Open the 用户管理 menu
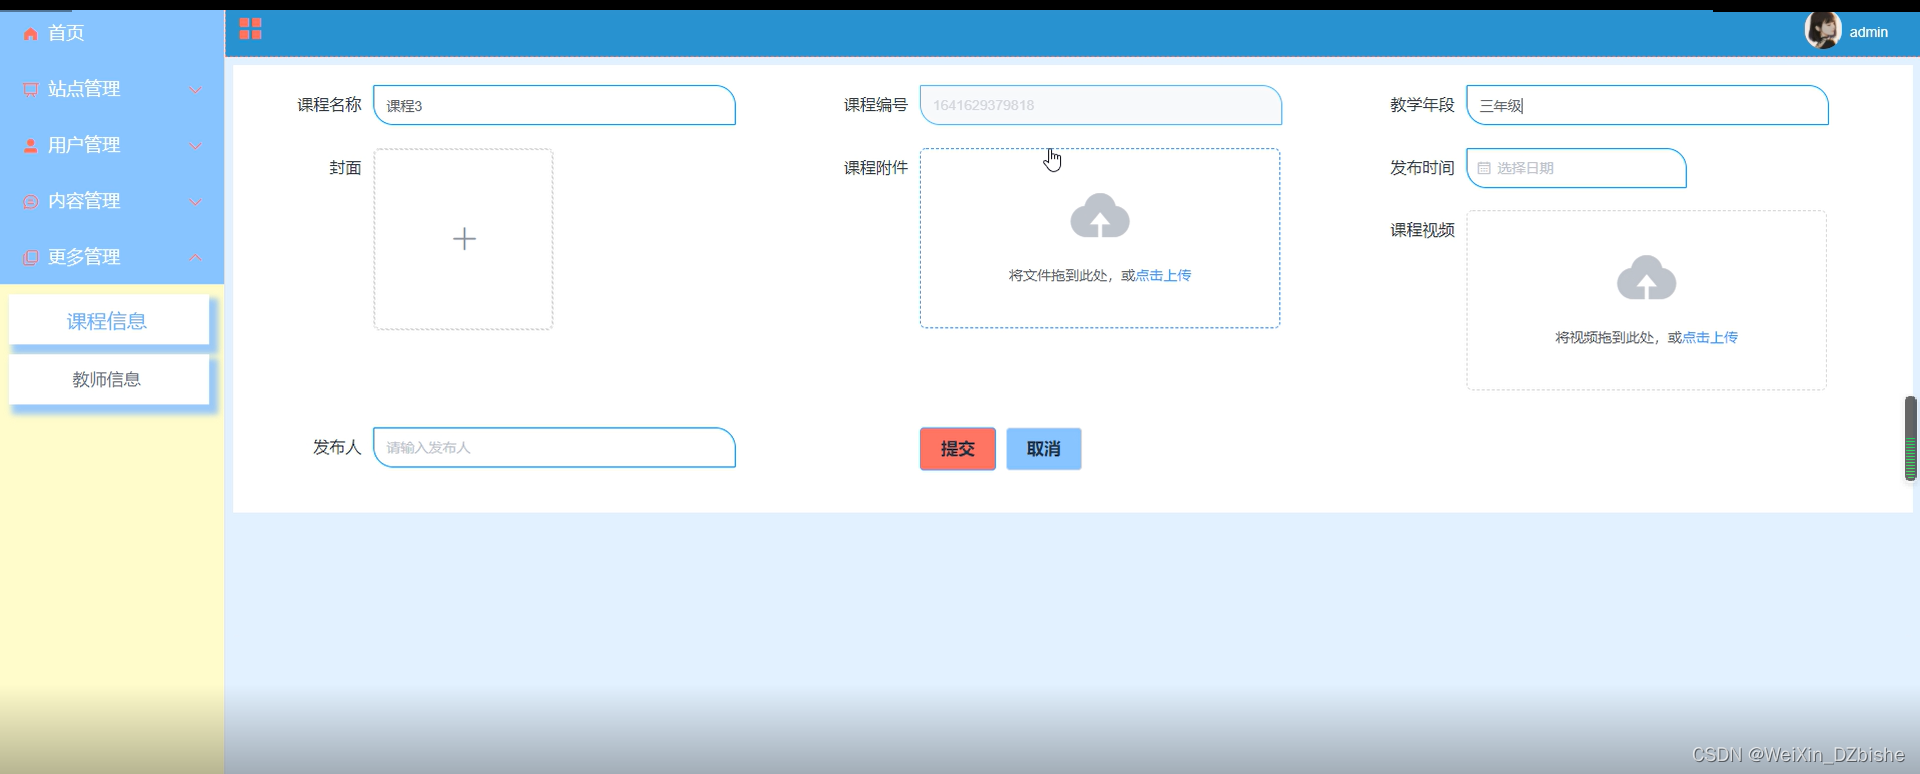 112,145
